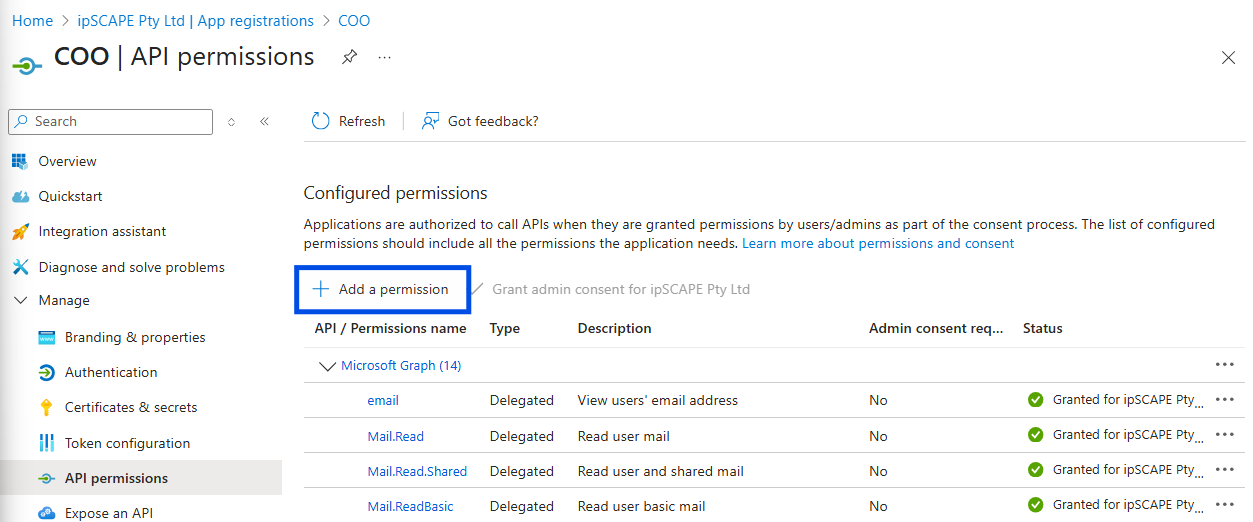Click the sidebar Search field

click(110, 121)
